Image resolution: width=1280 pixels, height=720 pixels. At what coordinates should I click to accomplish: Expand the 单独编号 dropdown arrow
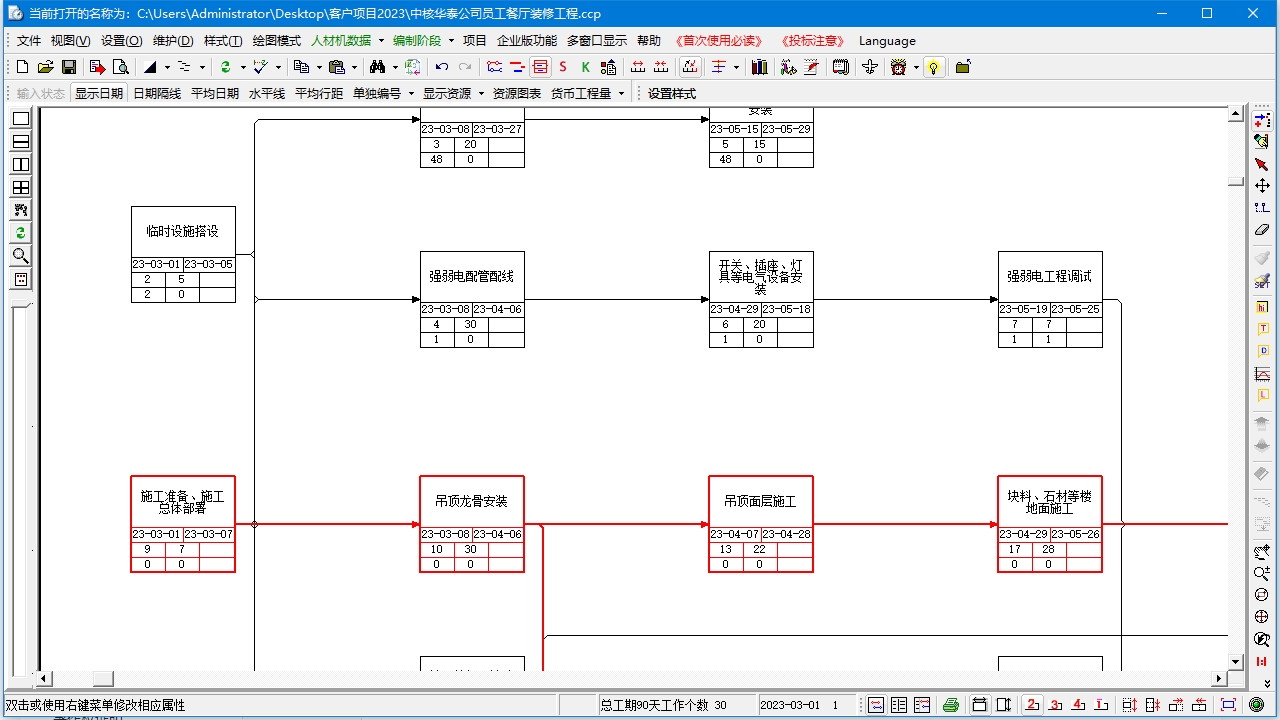[x=411, y=93]
